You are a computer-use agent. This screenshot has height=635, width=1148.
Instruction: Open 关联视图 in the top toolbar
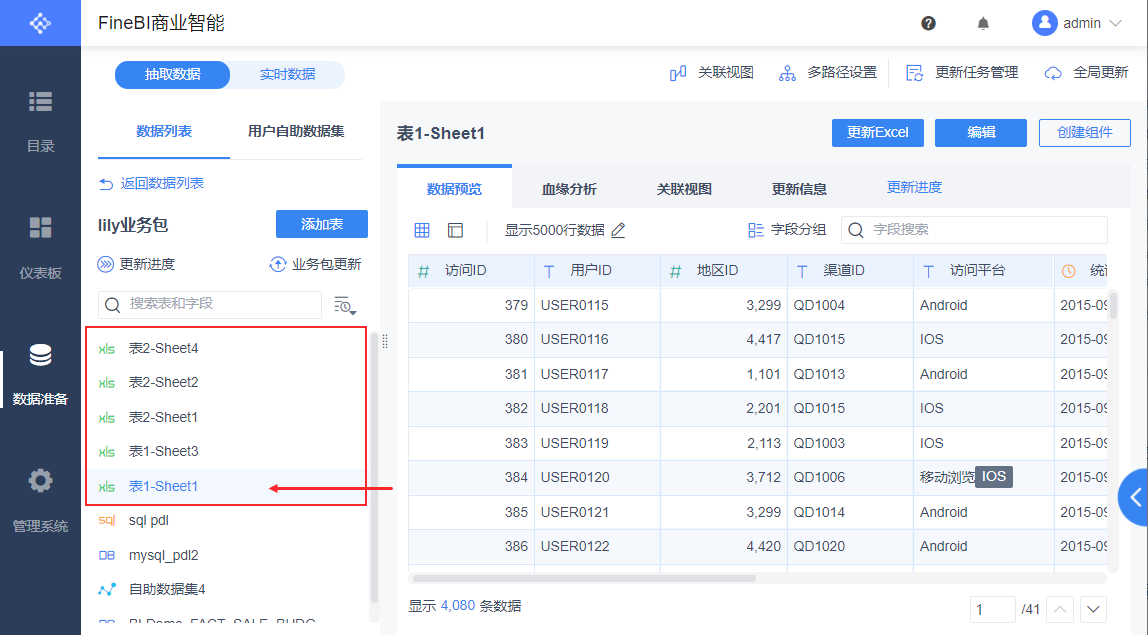(x=712, y=73)
